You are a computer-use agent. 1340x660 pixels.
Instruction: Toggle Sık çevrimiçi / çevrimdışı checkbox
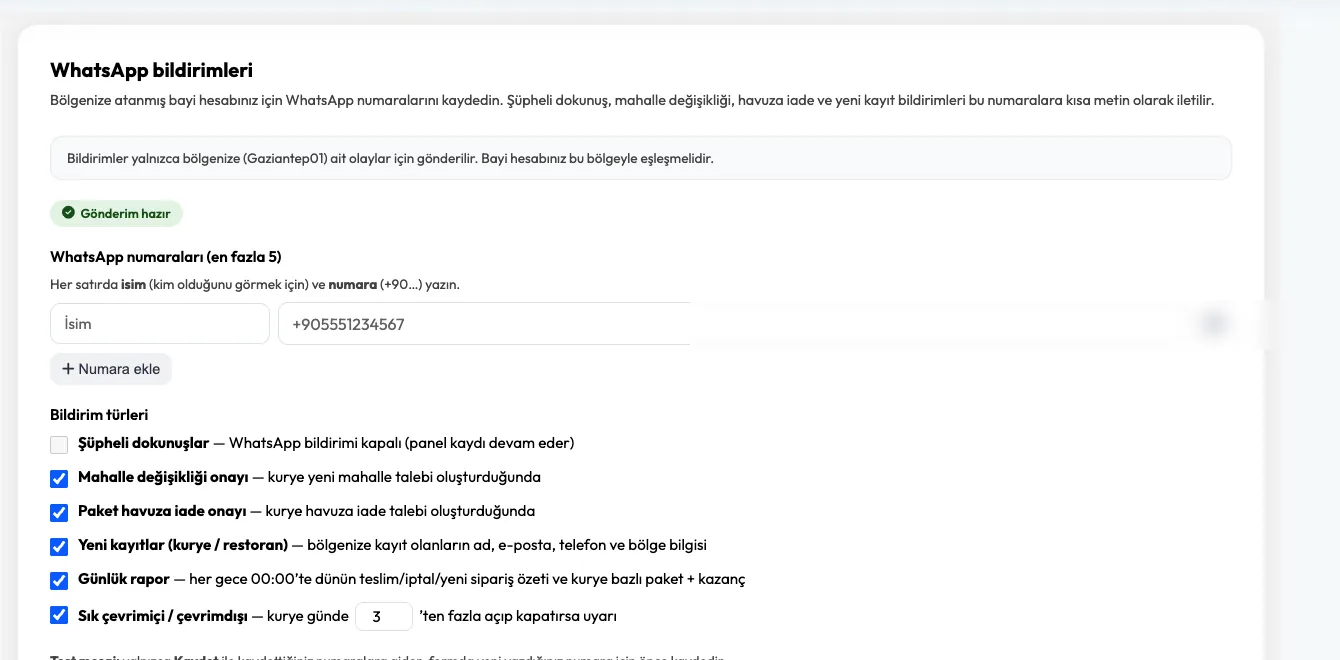click(59, 615)
